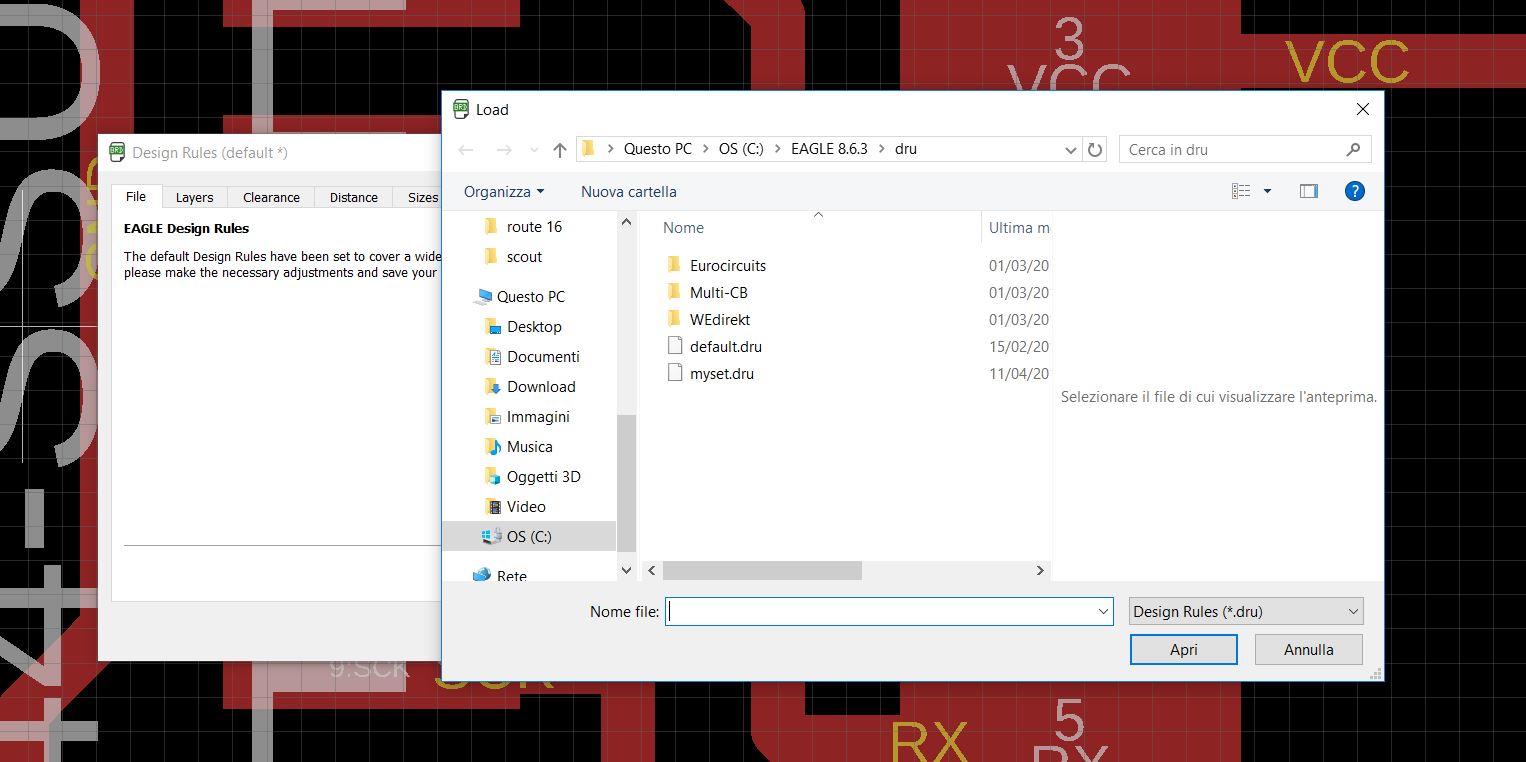Select OS (C:) drive in navigation pane
Image resolution: width=1526 pixels, height=762 pixels.
pyautogui.click(x=529, y=537)
